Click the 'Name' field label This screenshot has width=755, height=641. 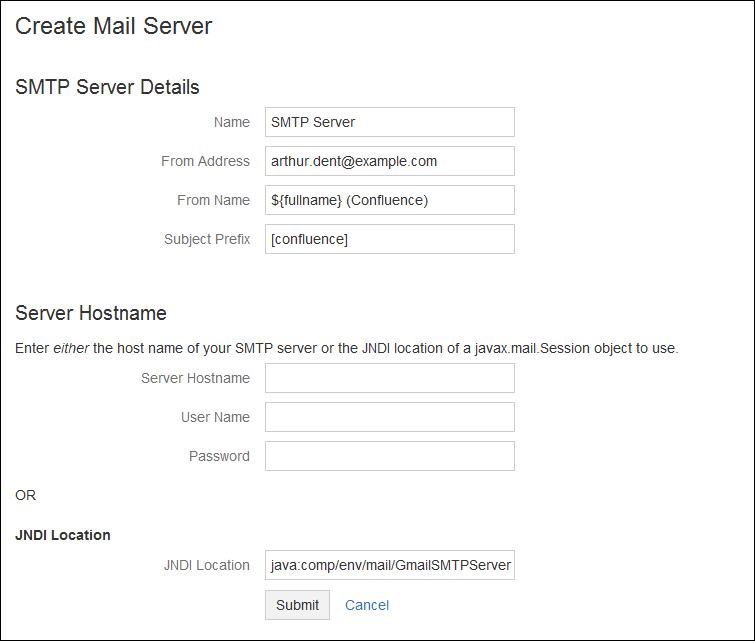tap(232, 122)
